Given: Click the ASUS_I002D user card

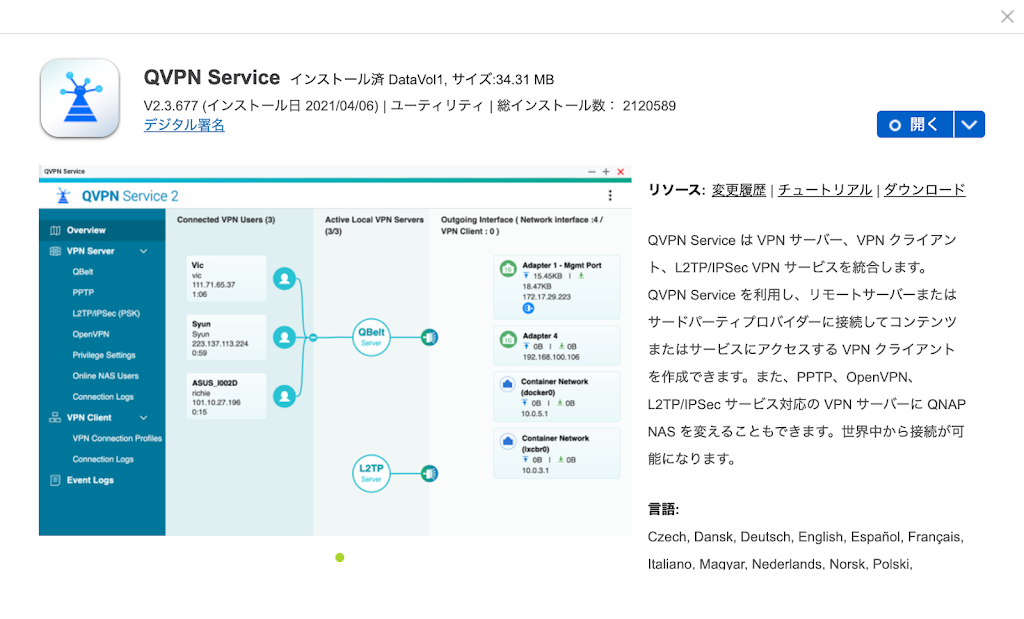Looking at the screenshot, I should [x=226, y=396].
